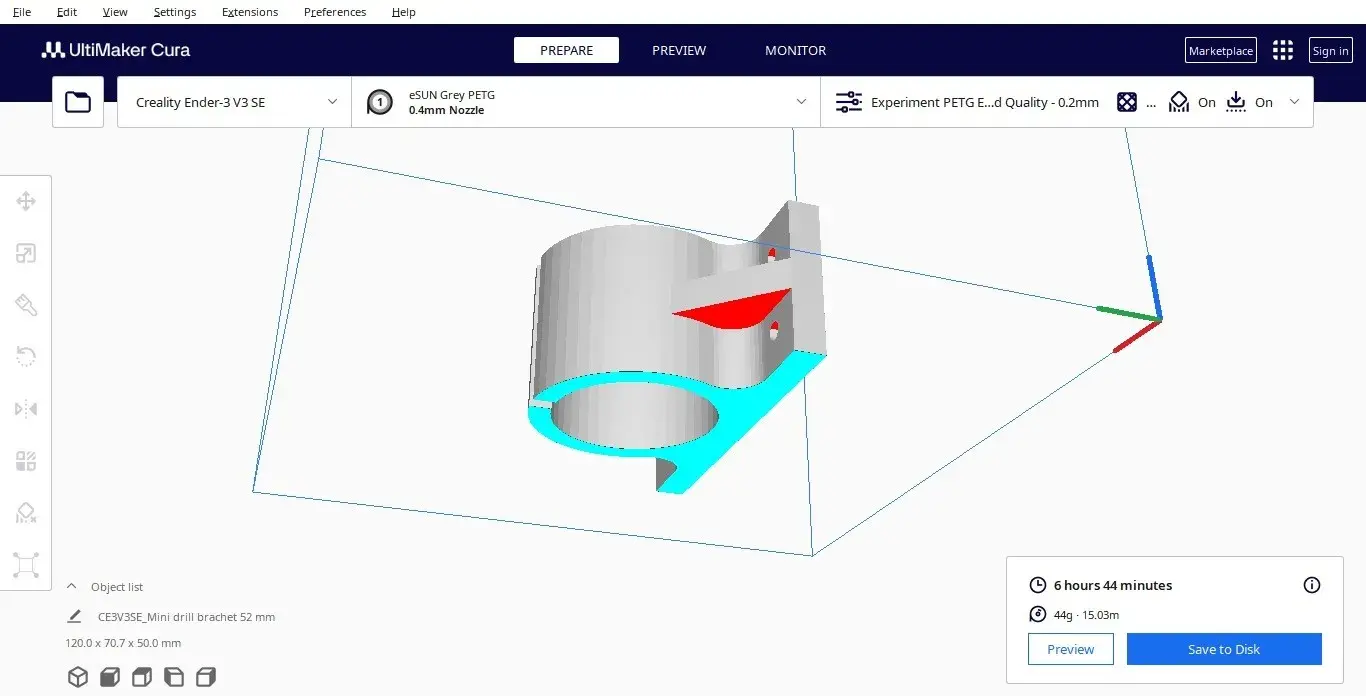The image size is (1366, 696).
Task: Click the 44g · 15.03m material usage
Action: [1086, 615]
